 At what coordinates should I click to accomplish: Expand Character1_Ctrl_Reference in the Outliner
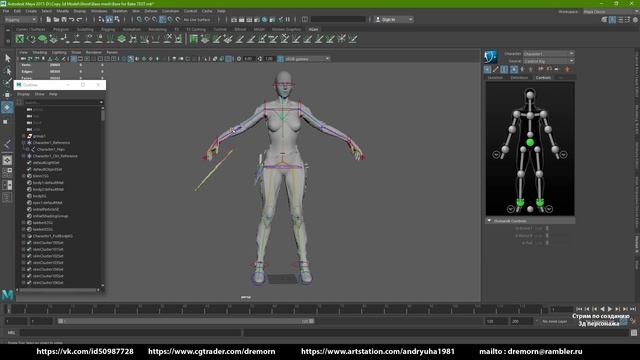point(24,156)
